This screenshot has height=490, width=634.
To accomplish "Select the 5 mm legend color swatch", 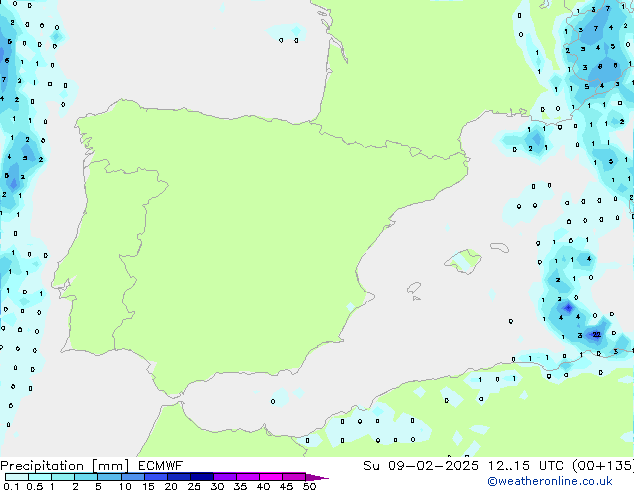I will [x=109, y=477].
